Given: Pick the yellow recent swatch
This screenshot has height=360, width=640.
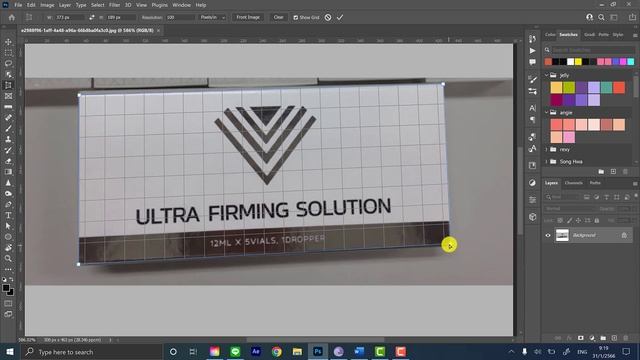Looking at the screenshot, I should pyautogui.click(x=578, y=62).
